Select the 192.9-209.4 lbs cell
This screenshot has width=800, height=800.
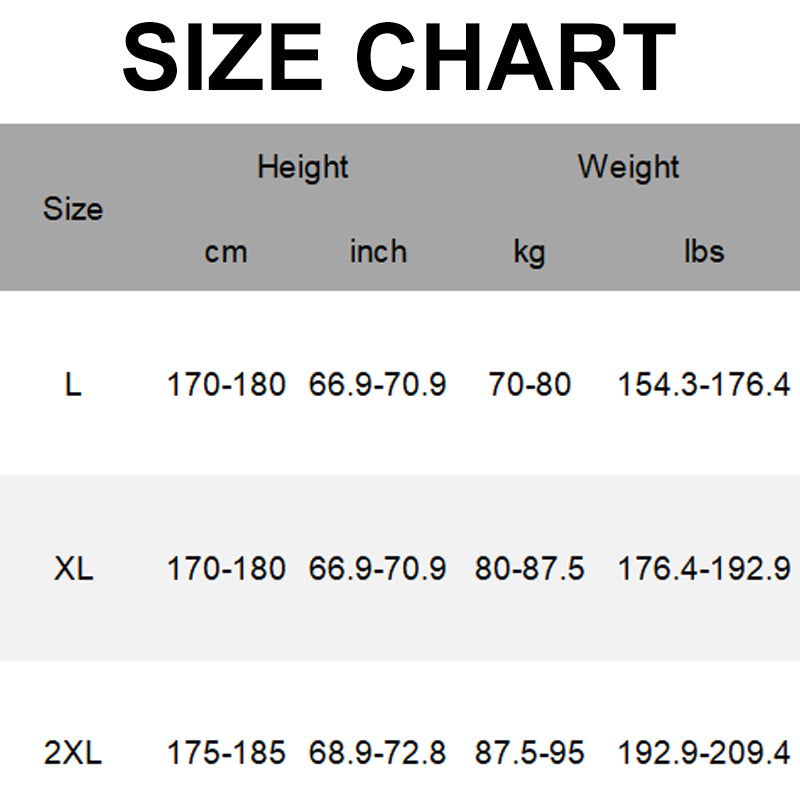pyautogui.click(x=704, y=753)
